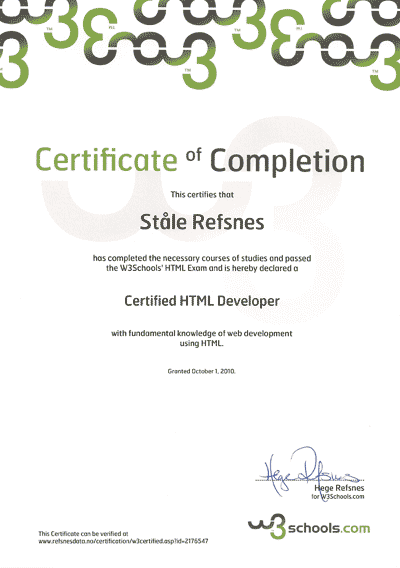Click "with fundamental knowledge of web development"
Screen dimensions: 400x568
point(201,333)
